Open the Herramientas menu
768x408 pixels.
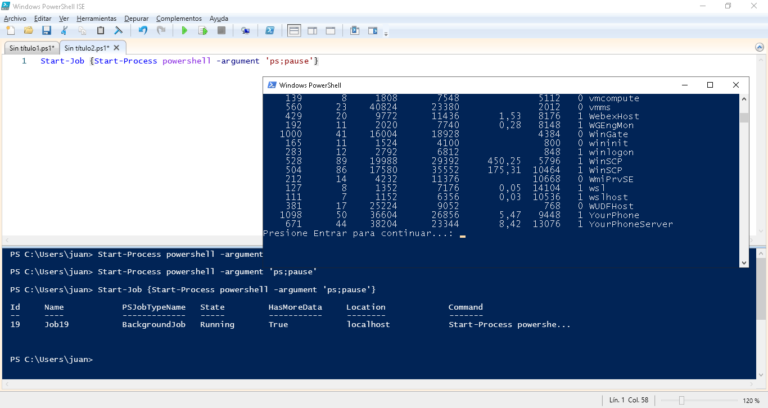[96, 19]
